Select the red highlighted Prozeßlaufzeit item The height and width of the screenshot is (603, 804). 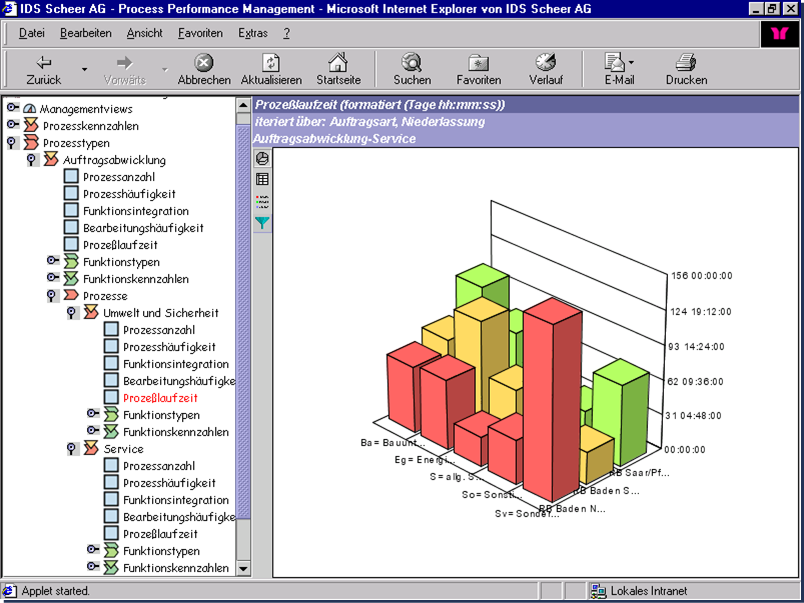[x=160, y=397]
